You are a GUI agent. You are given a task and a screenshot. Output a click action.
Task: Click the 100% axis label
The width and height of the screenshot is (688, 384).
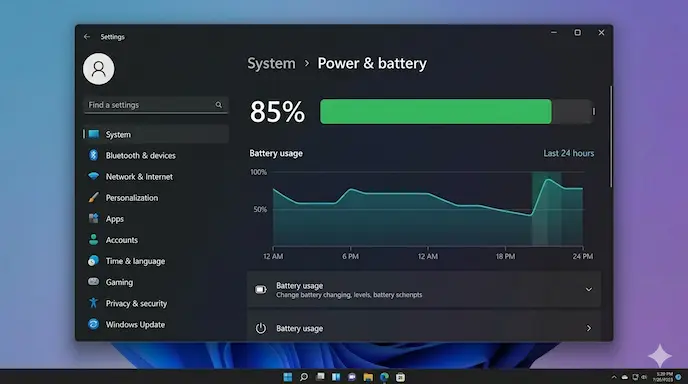coord(258,172)
